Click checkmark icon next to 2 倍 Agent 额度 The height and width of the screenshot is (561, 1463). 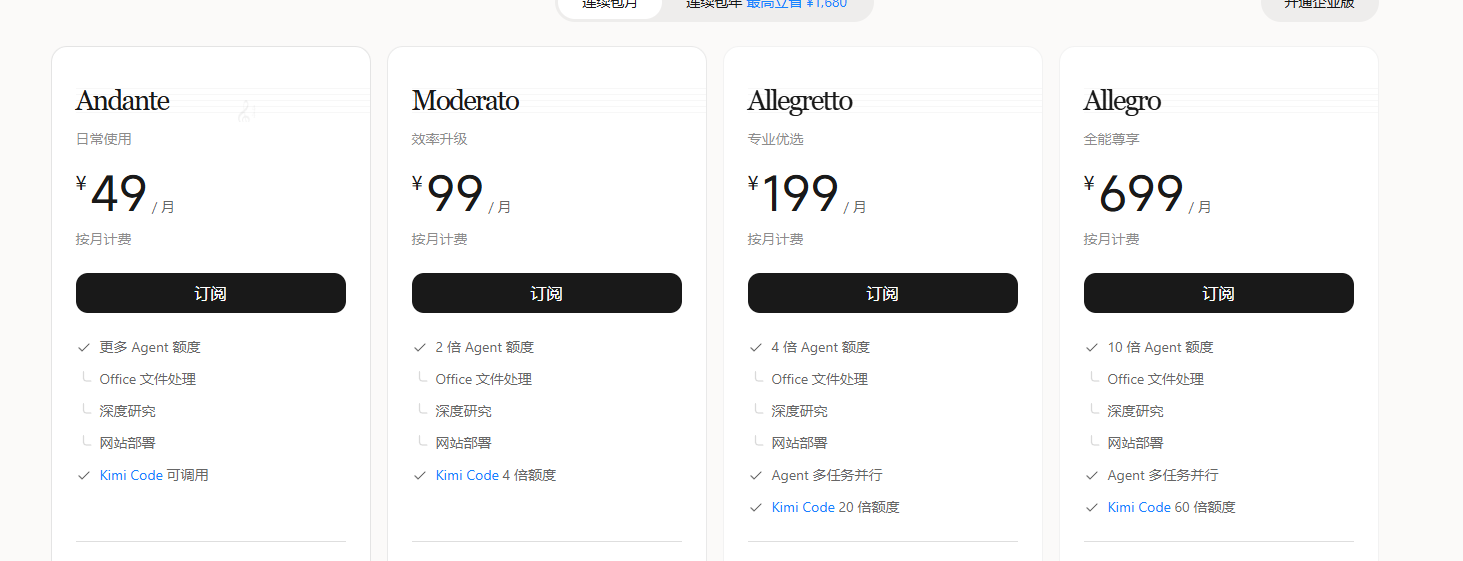[x=420, y=347]
